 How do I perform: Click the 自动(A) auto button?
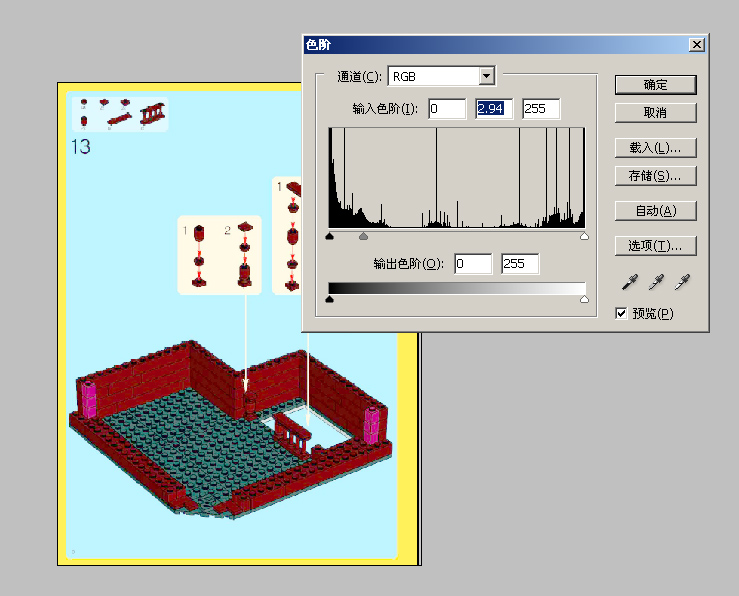[x=656, y=211]
